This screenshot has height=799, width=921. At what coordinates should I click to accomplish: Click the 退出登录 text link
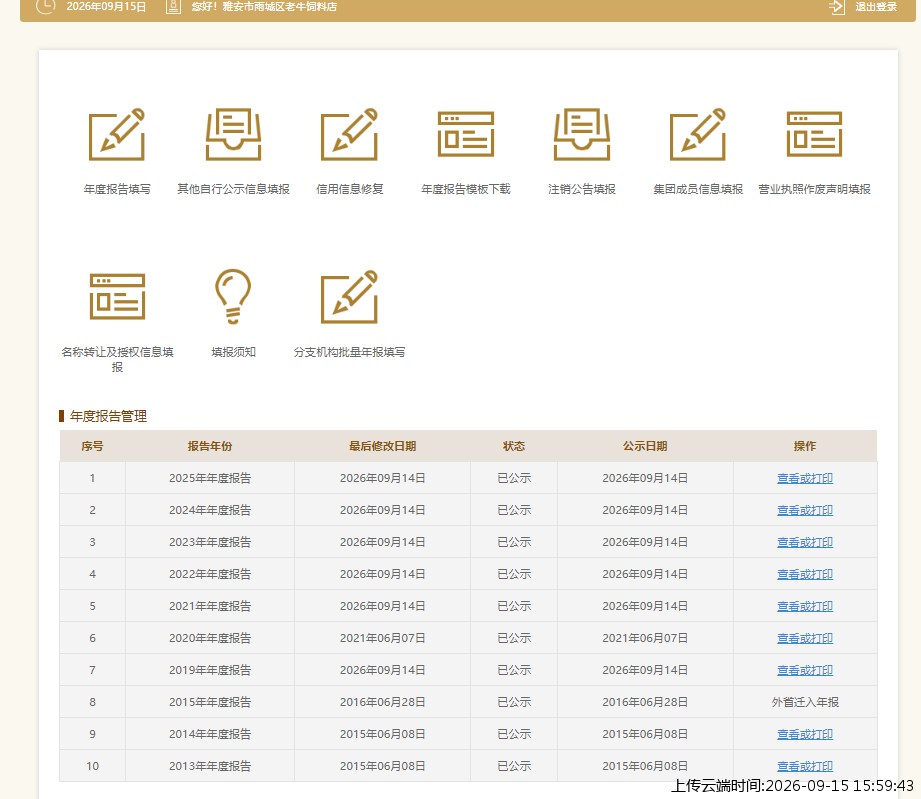click(x=876, y=7)
